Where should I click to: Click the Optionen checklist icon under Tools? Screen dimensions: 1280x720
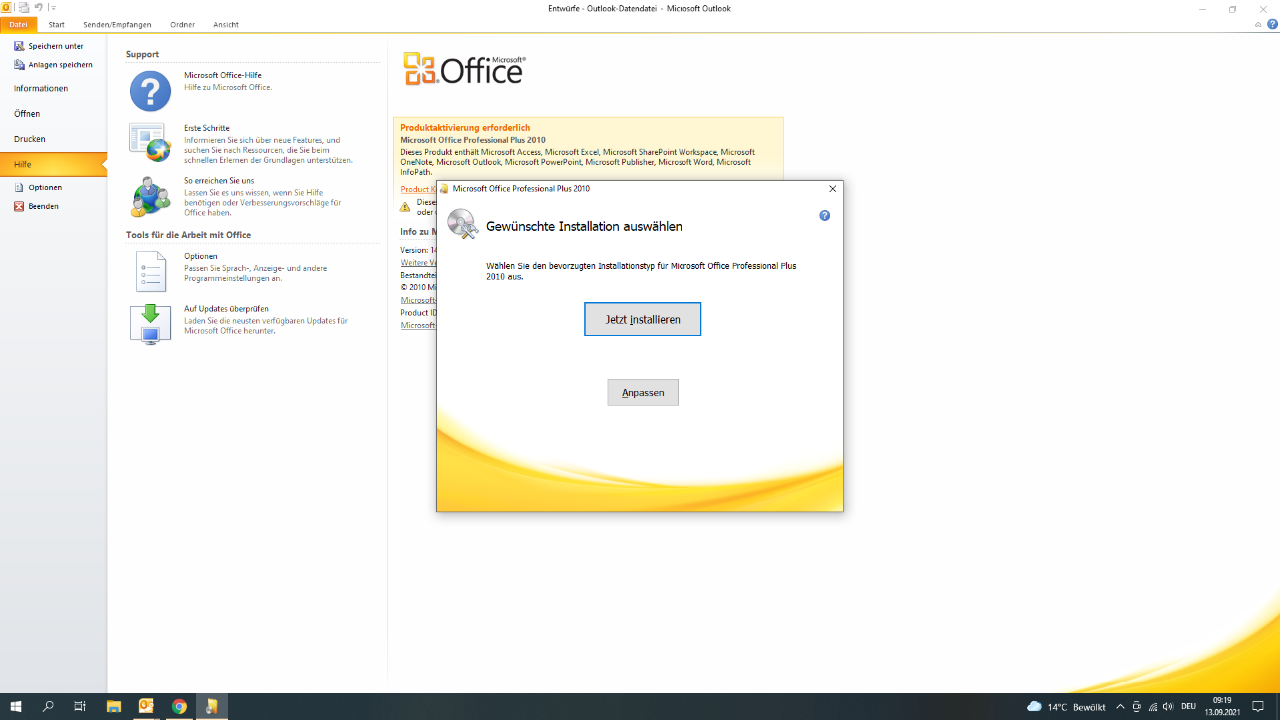(x=150, y=271)
